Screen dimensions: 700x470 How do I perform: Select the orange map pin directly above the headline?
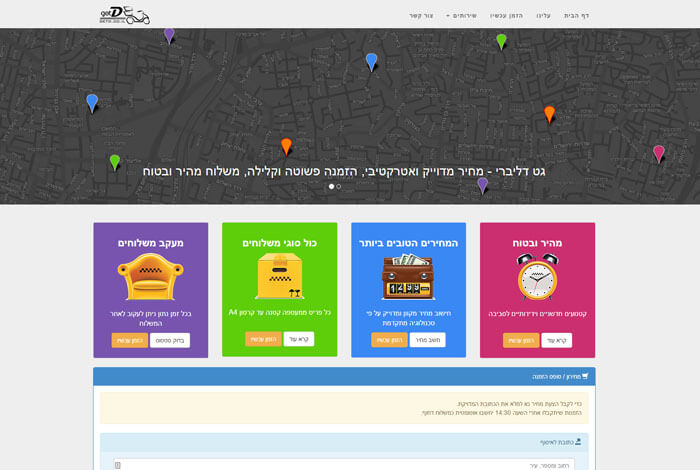click(286, 147)
